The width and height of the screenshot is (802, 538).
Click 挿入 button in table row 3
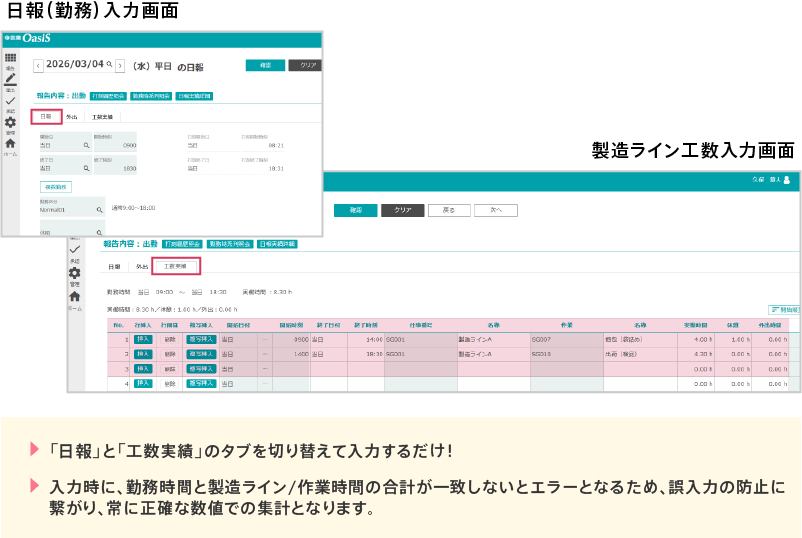point(143,369)
